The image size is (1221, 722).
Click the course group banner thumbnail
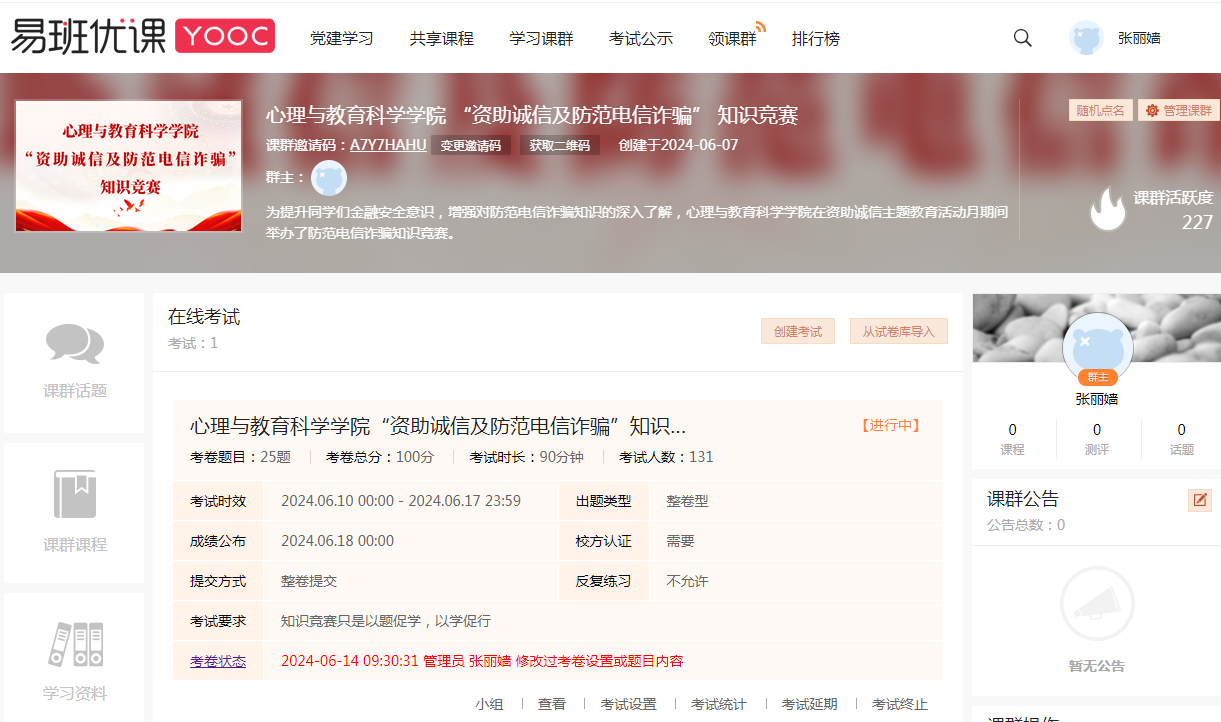(x=128, y=166)
